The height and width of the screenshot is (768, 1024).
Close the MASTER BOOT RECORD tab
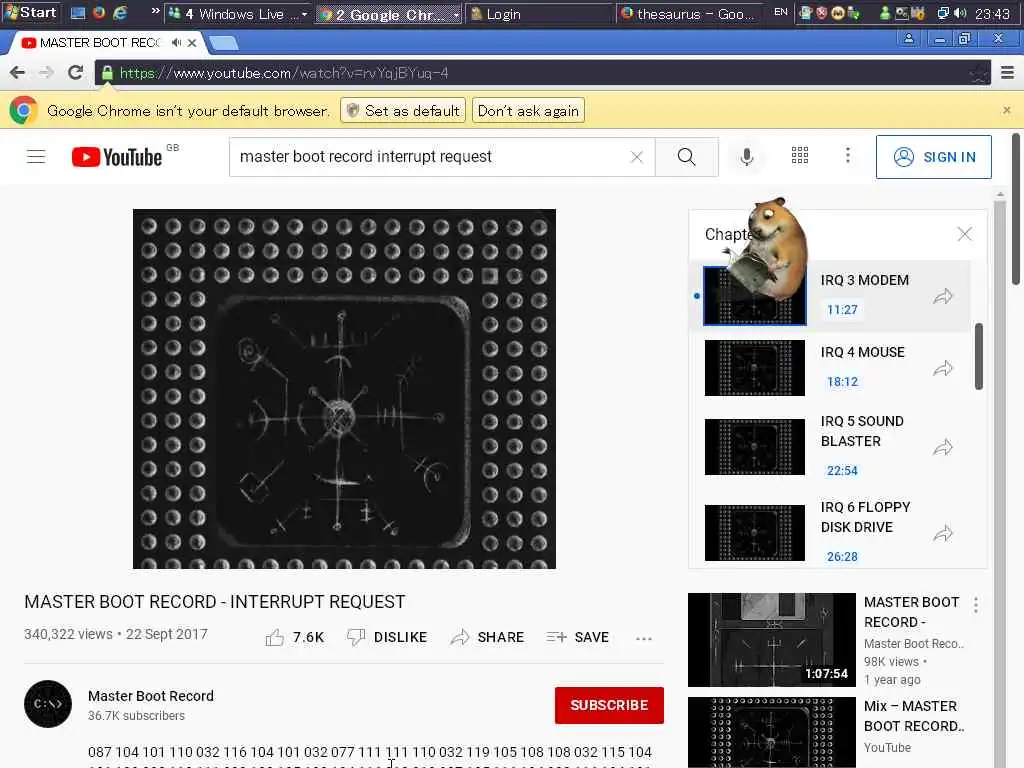point(192,42)
